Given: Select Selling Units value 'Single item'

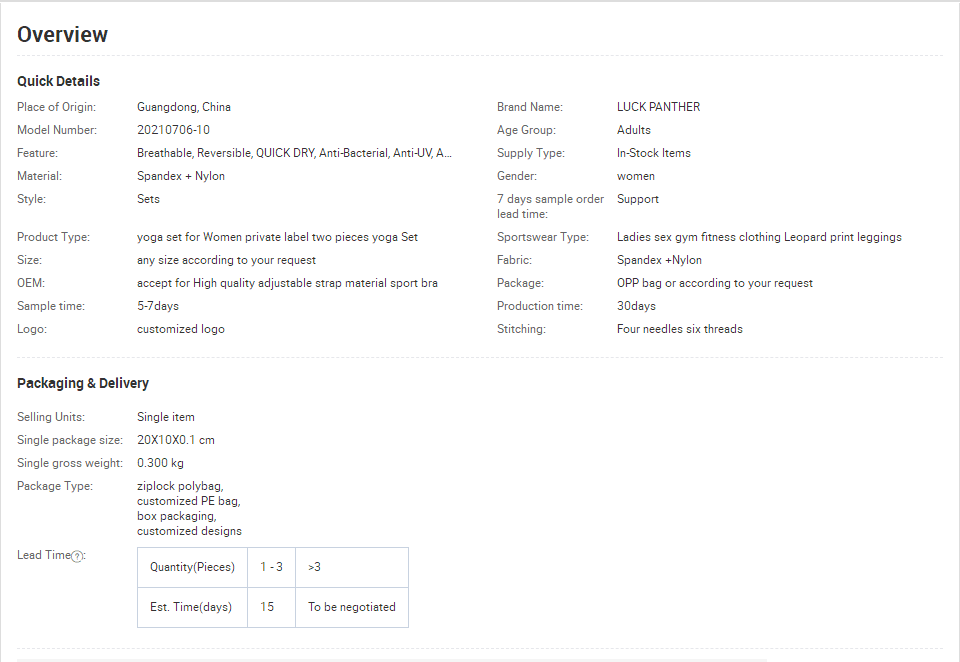Looking at the screenshot, I should pos(166,417).
